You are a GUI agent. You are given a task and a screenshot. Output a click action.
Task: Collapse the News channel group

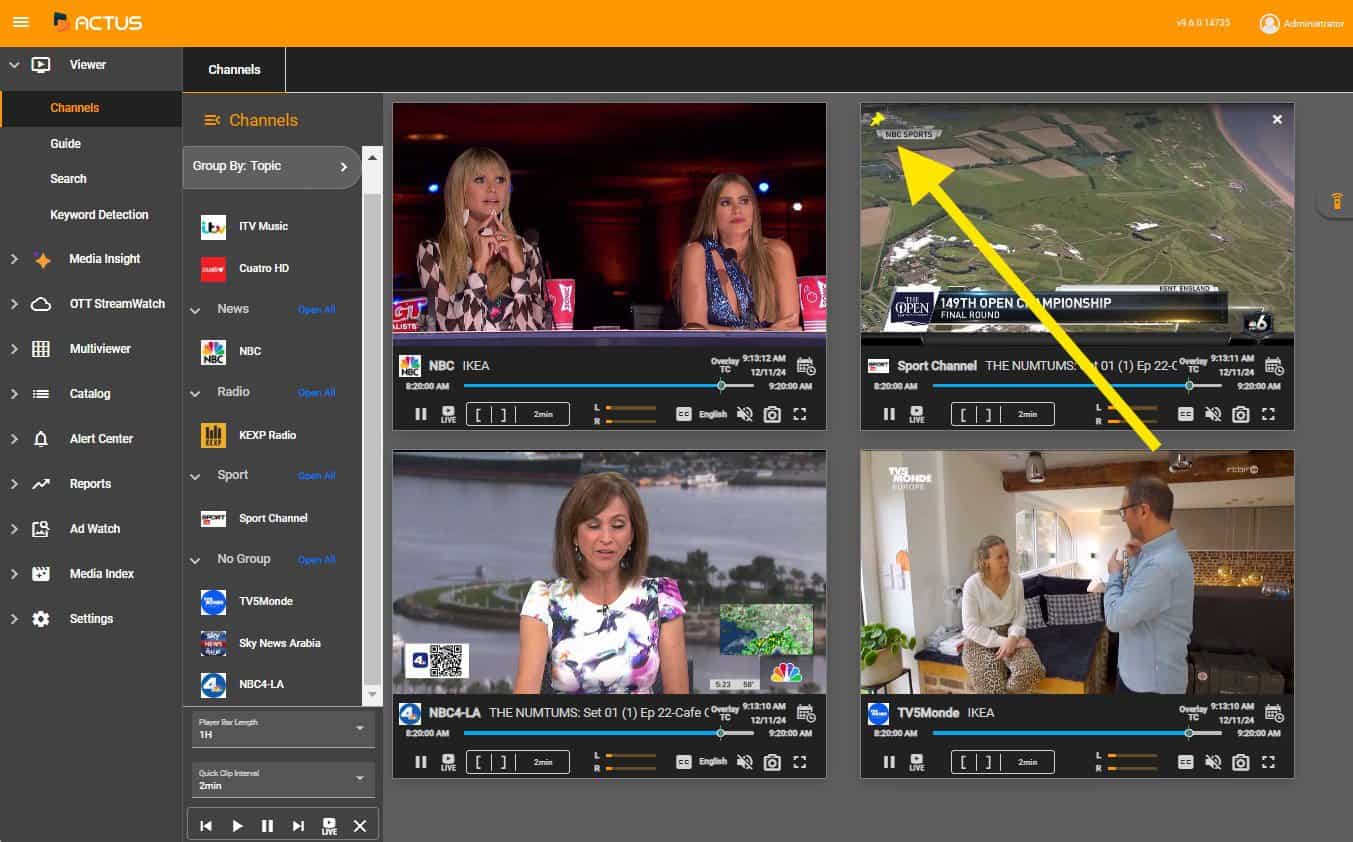click(x=196, y=310)
